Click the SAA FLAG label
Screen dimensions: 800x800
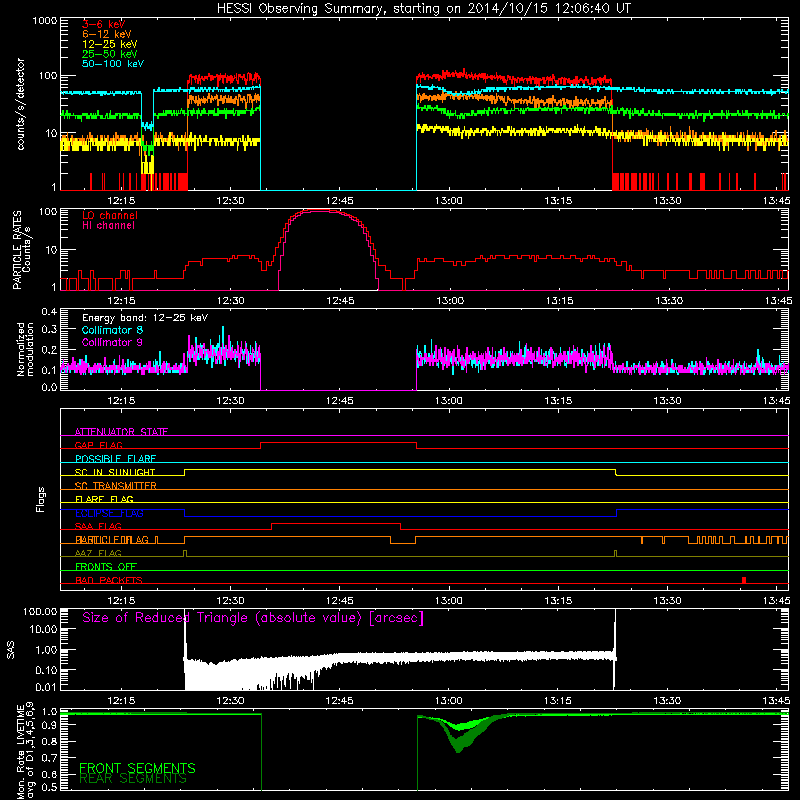(x=98, y=526)
